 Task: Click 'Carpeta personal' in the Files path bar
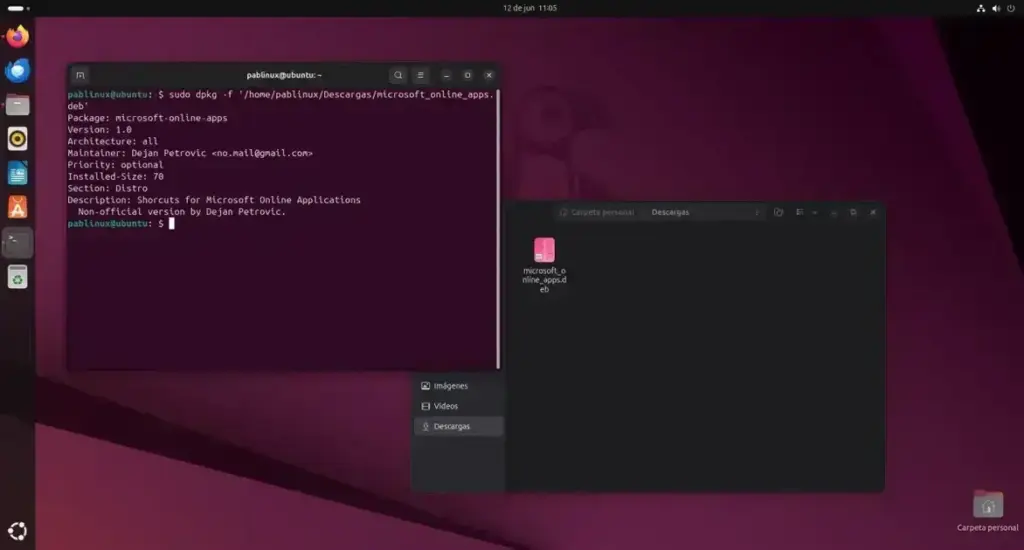602,212
